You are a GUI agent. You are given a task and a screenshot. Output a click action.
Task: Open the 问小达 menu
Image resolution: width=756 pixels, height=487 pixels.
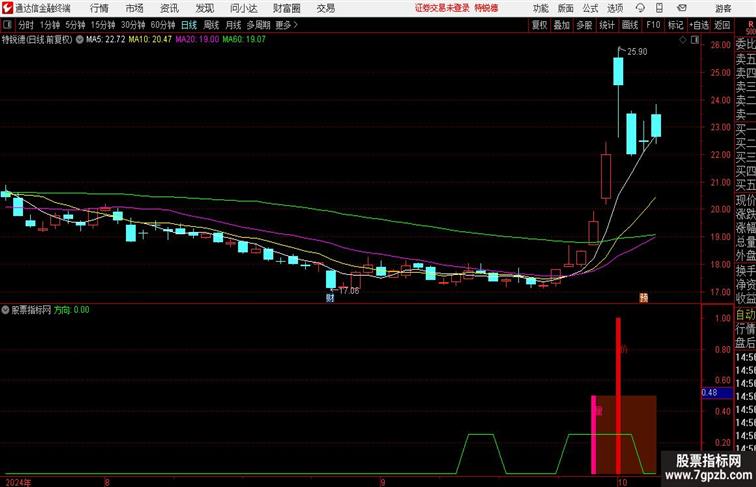(x=243, y=8)
